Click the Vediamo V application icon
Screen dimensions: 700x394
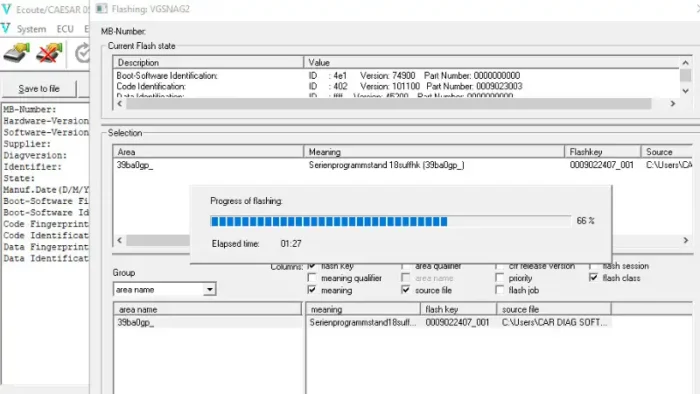(x=6, y=9)
